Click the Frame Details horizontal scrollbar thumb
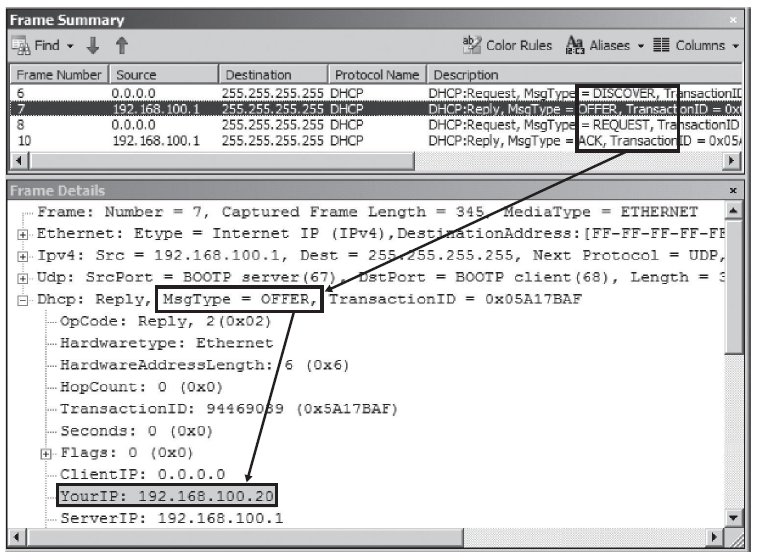 click(245, 537)
